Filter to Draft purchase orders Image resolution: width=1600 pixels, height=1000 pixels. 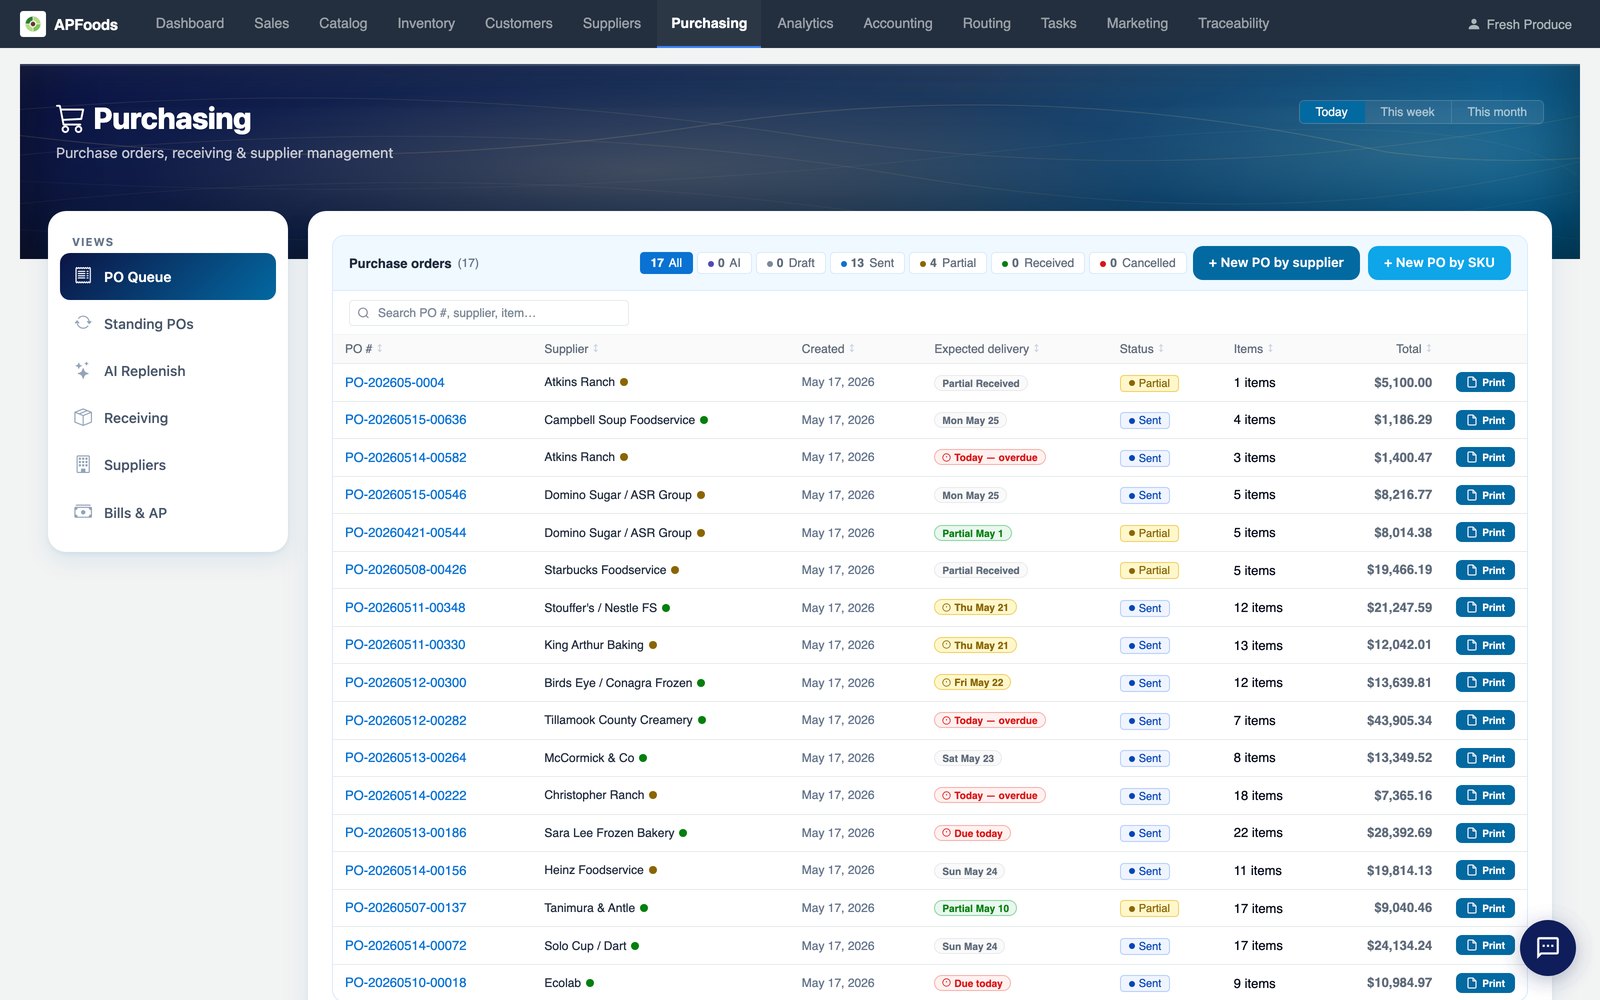tap(791, 263)
